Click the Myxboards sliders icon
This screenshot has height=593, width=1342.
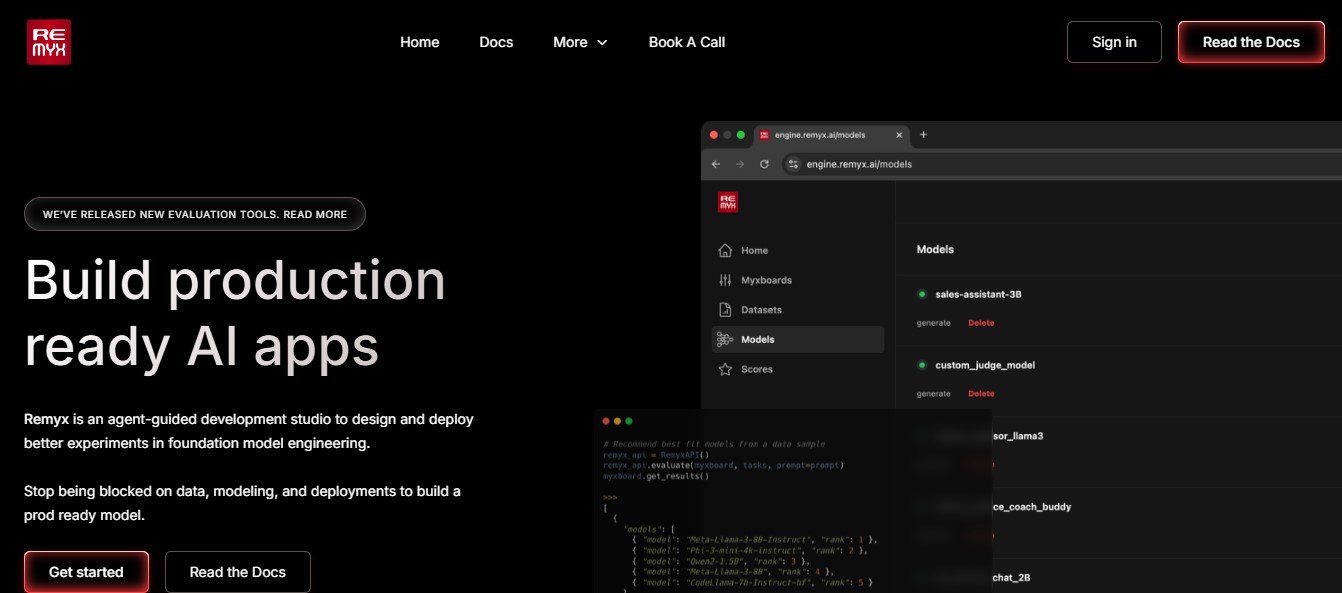point(725,280)
